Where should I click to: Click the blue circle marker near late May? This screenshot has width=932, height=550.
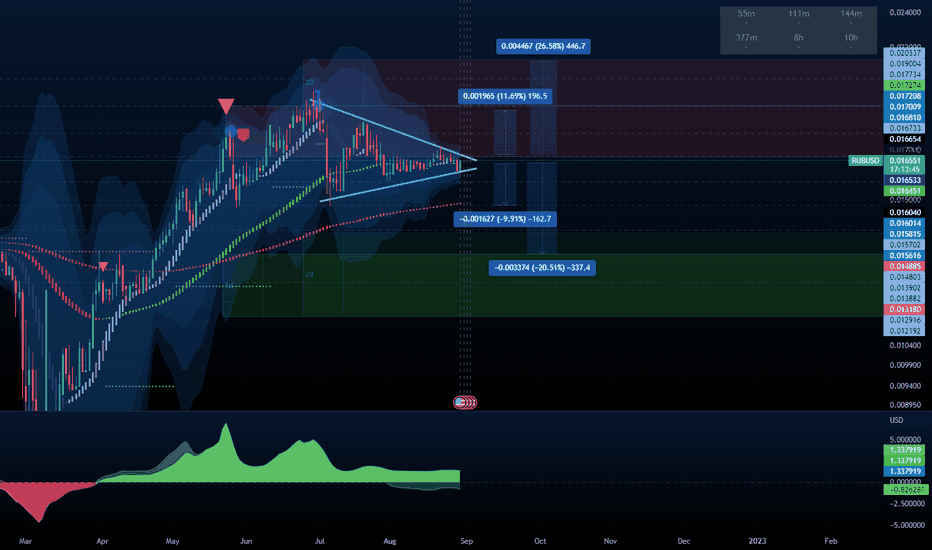[231, 131]
